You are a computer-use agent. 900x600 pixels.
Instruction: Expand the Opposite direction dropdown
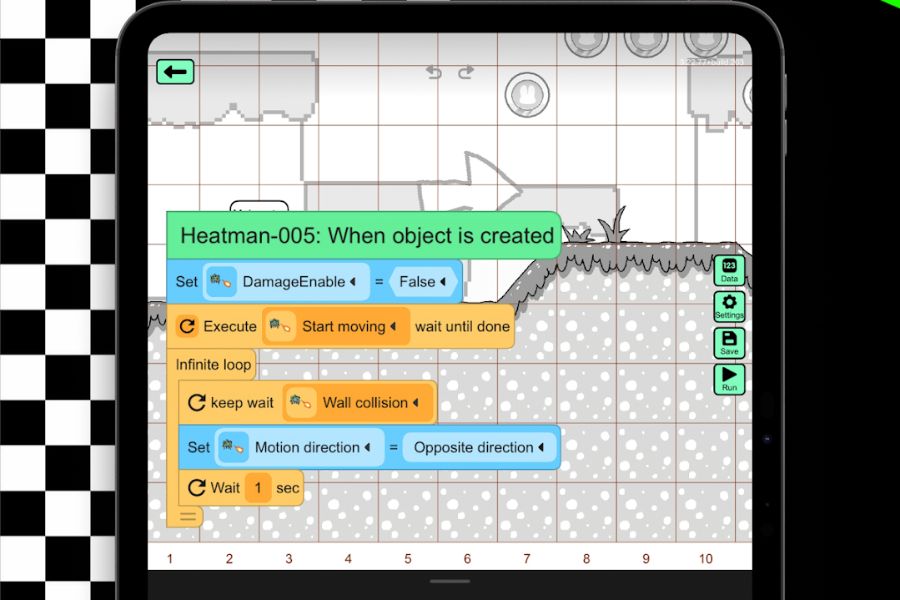pyautogui.click(x=479, y=447)
